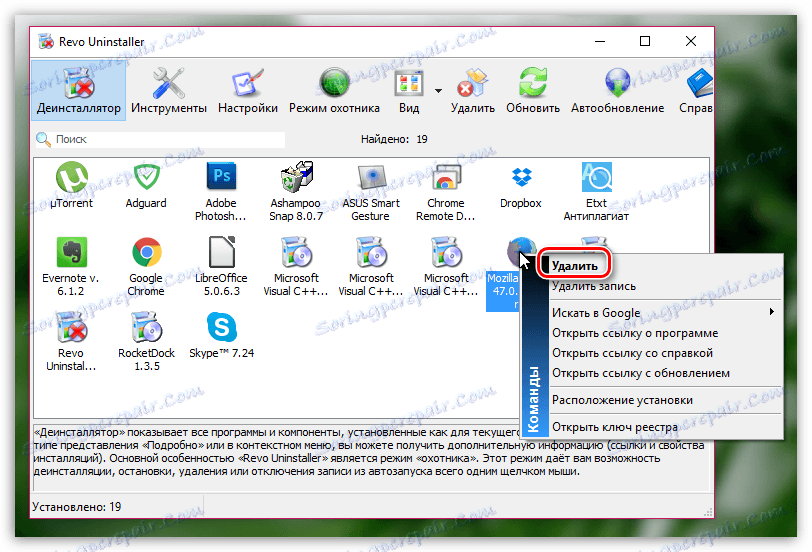
Task: Click the Удалить toolbar icon
Action: (472, 91)
